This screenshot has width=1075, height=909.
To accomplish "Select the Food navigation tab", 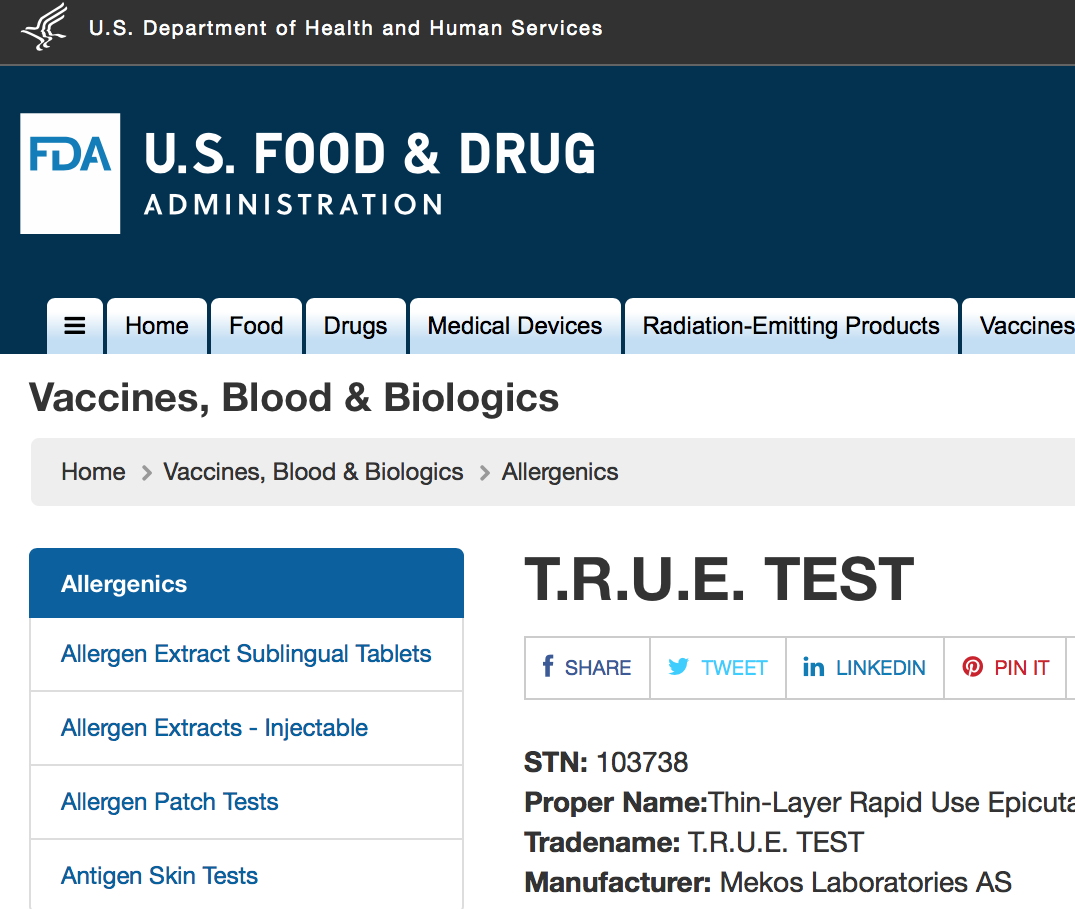I will pyautogui.click(x=256, y=326).
